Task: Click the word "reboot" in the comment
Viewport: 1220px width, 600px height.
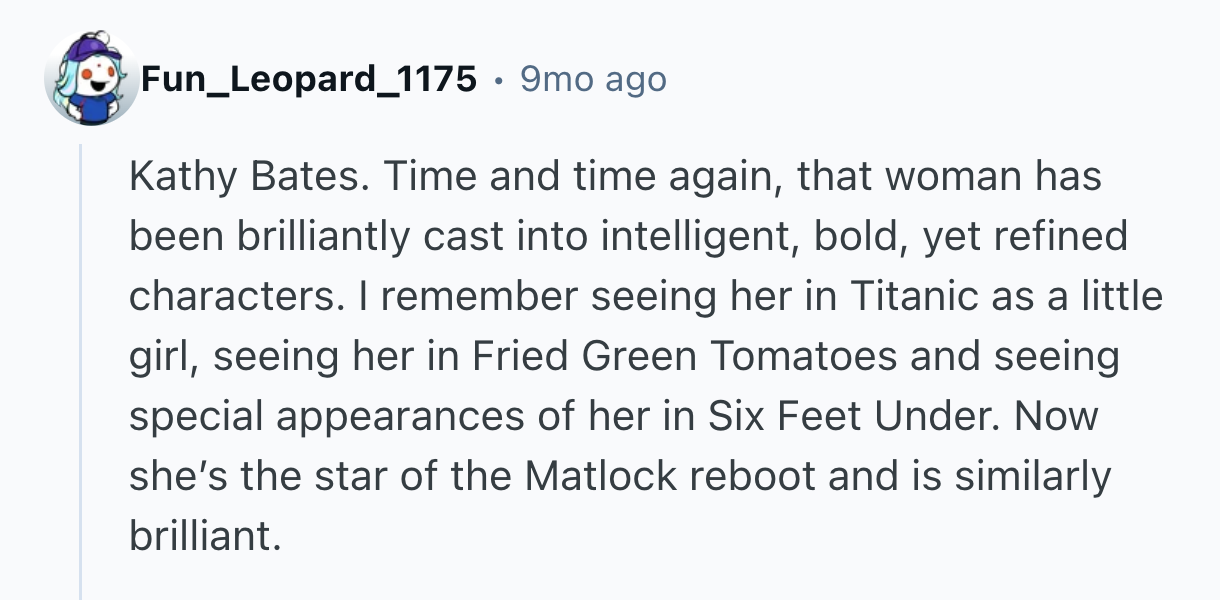Action: (x=762, y=477)
